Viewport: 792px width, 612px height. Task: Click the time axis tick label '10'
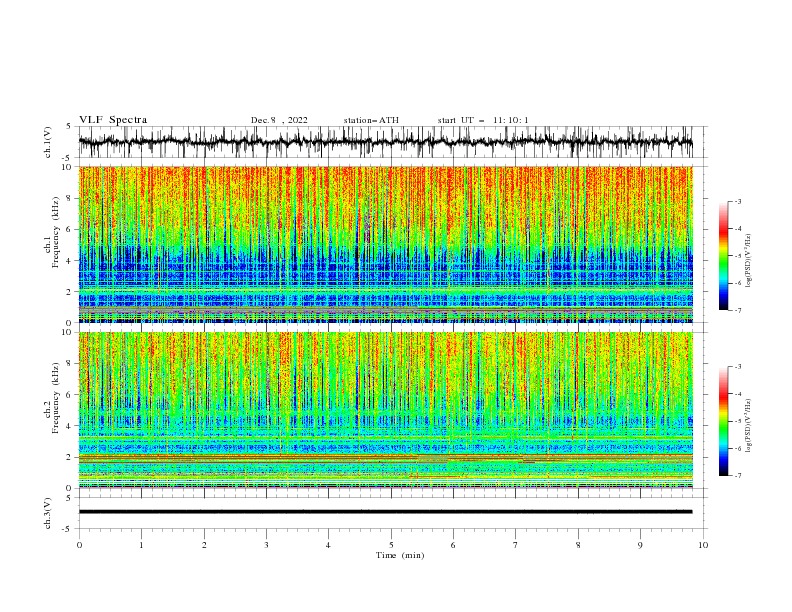pos(703,545)
